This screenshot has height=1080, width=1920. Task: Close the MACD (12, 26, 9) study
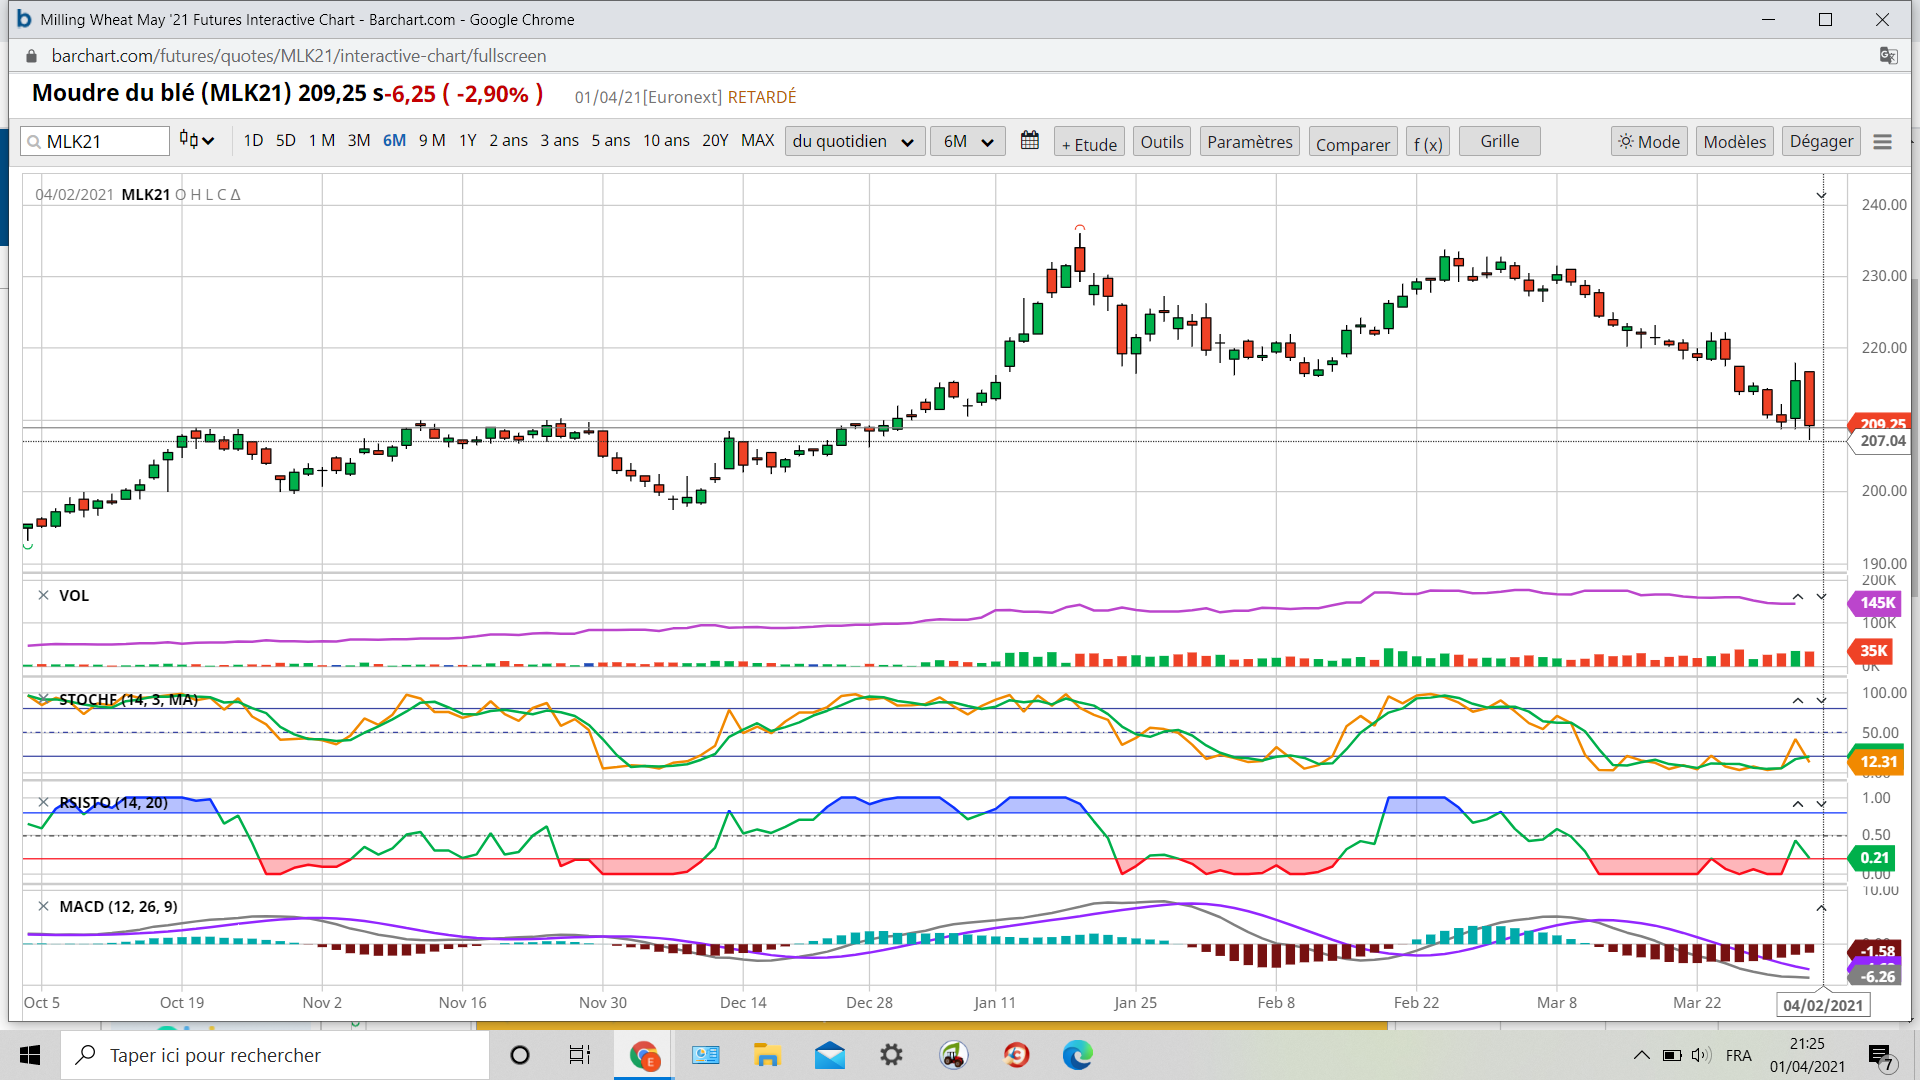[43, 906]
